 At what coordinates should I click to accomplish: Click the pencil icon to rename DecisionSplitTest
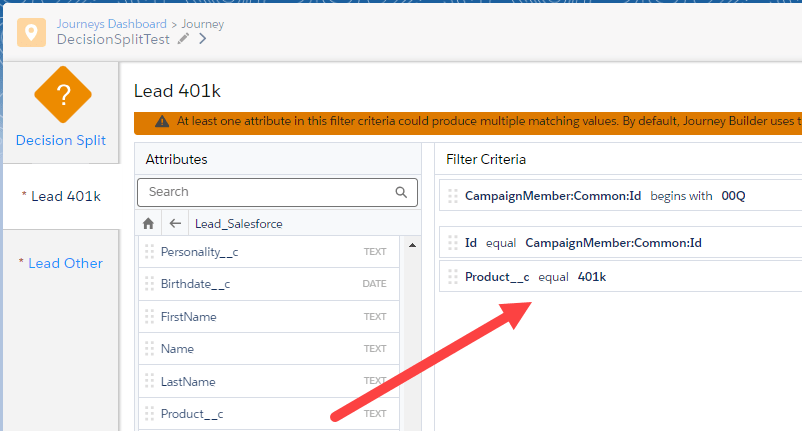(x=182, y=40)
